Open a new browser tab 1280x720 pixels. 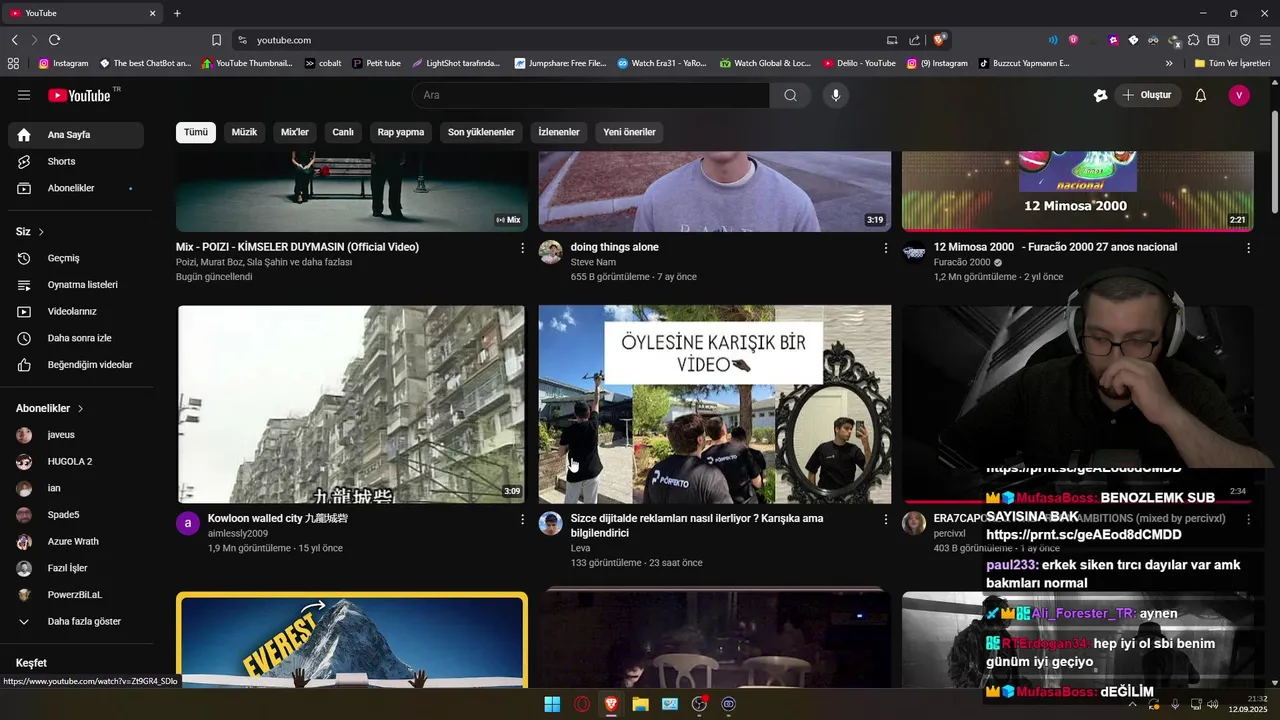177,13
